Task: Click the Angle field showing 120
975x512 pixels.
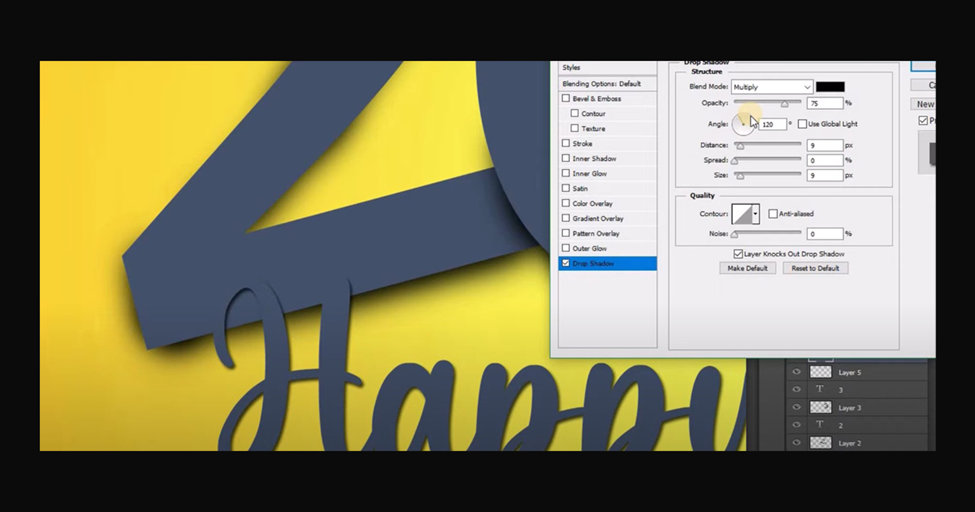Action: coord(773,124)
